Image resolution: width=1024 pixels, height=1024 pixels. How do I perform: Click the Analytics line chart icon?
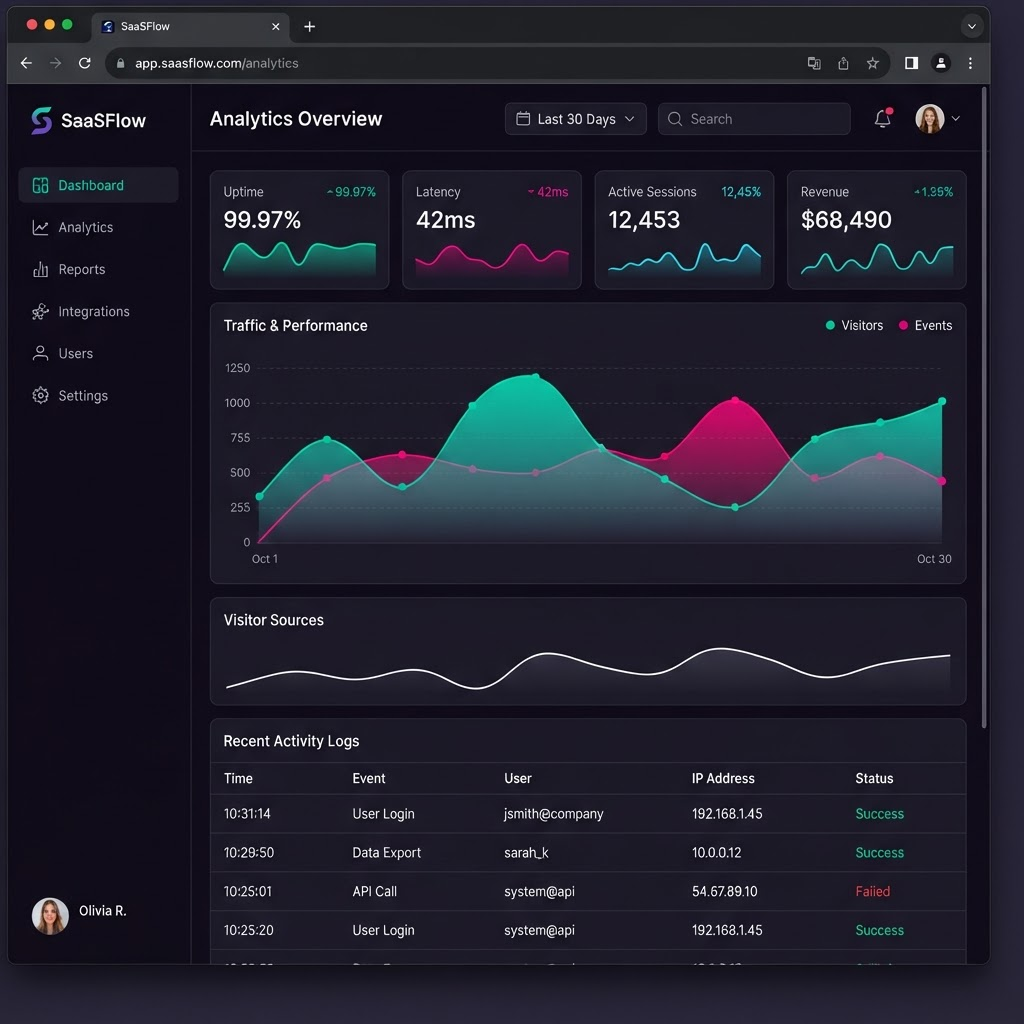pos(40,227)
